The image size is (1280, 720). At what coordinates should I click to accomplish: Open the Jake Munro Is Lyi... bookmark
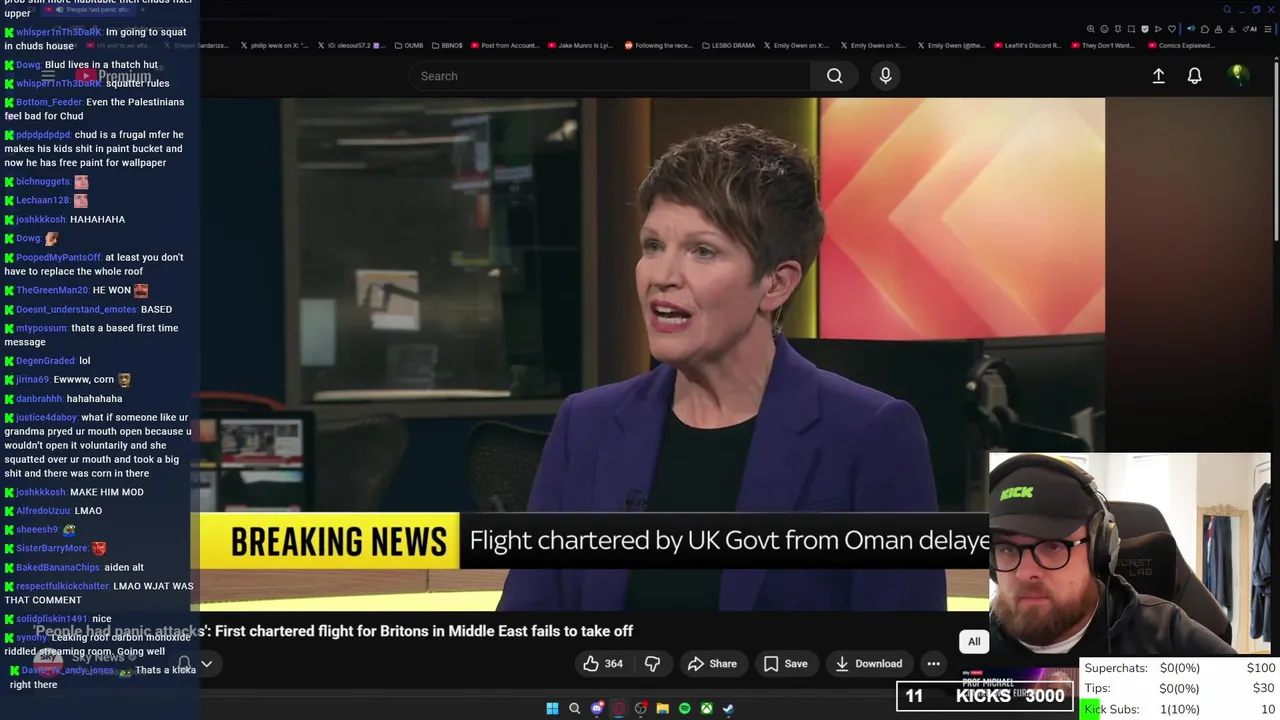point(581,46)
